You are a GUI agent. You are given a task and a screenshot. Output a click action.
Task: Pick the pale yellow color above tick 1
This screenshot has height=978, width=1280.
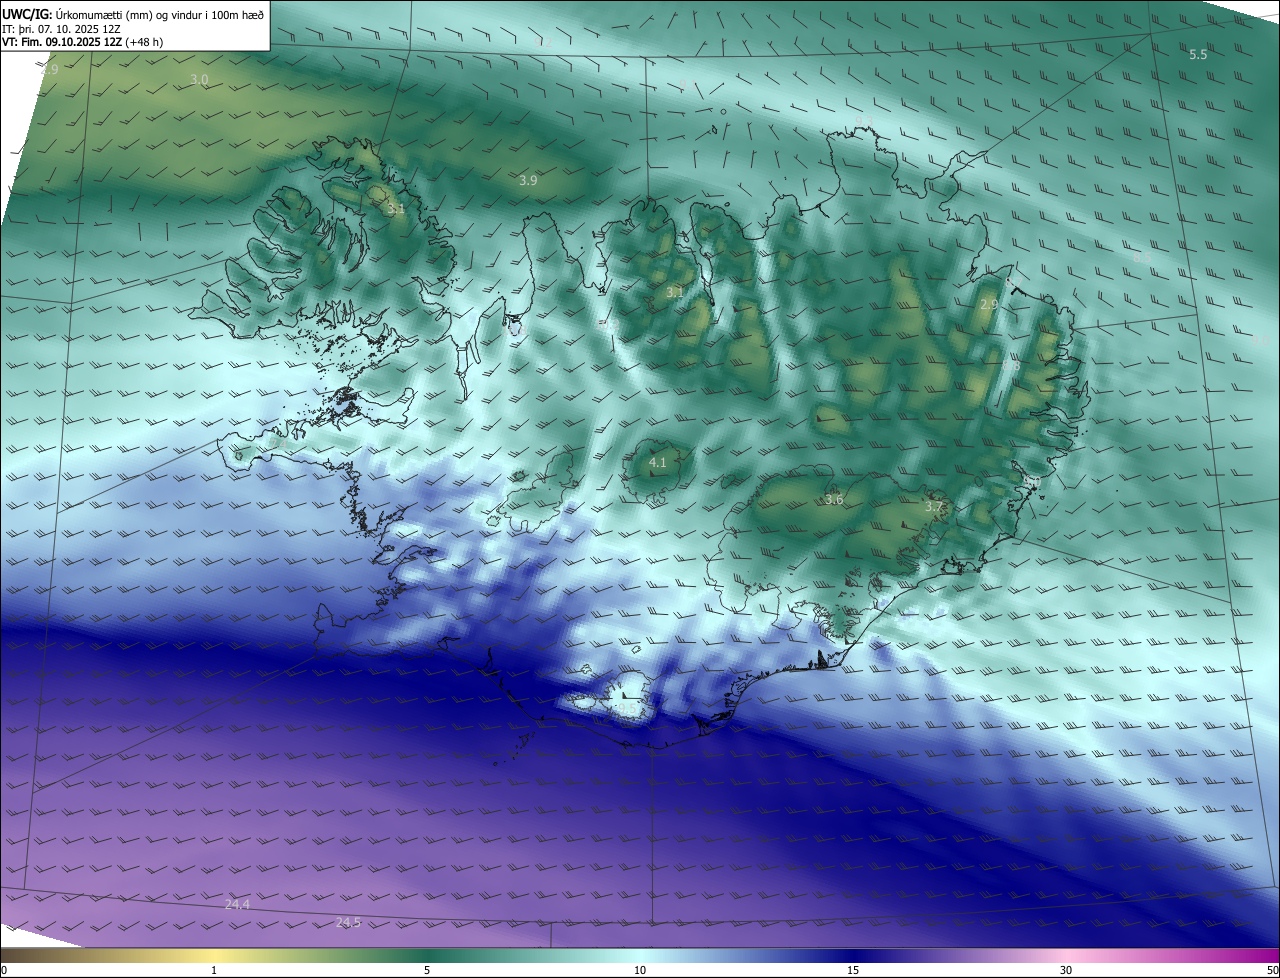click(214, 955)
